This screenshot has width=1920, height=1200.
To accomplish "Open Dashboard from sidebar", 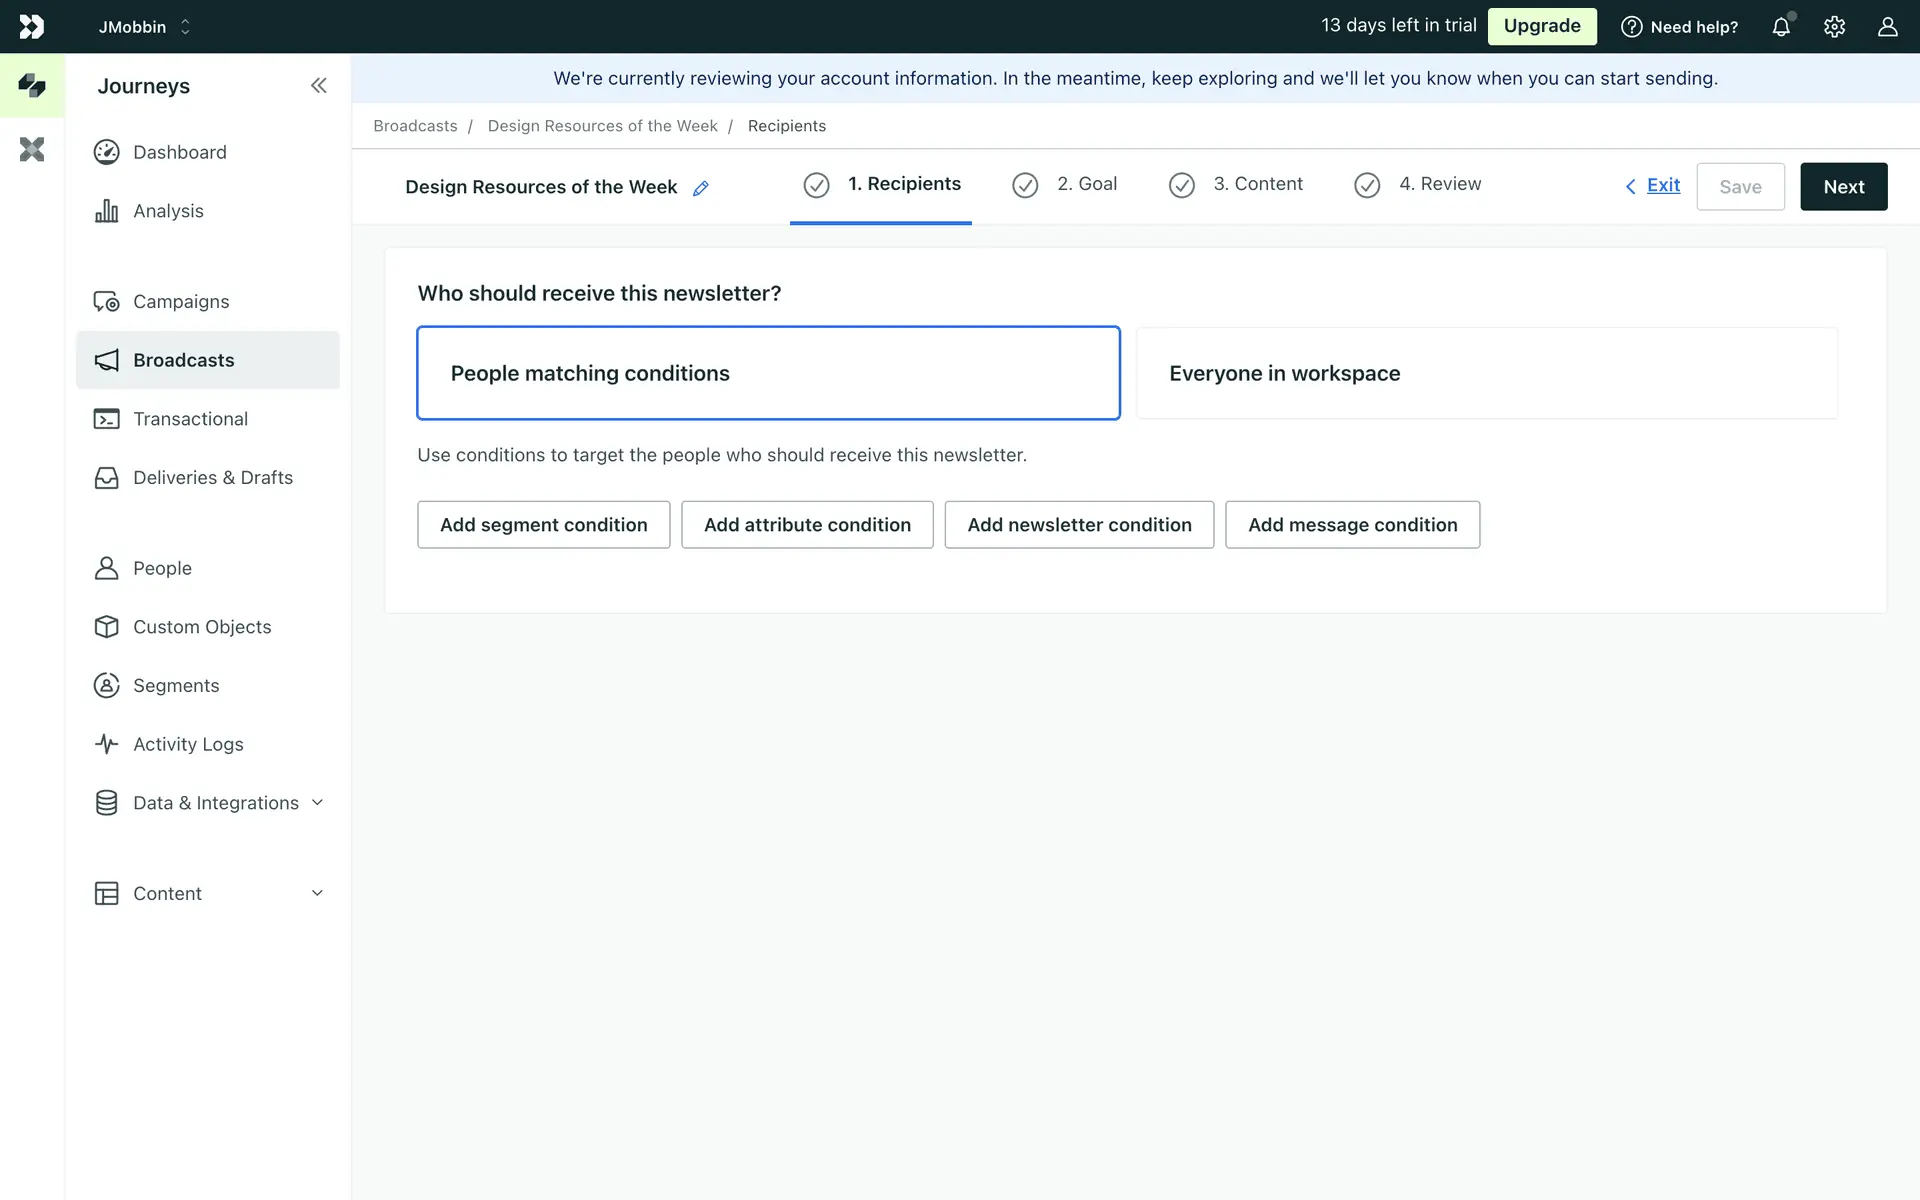I will [179, 152].
